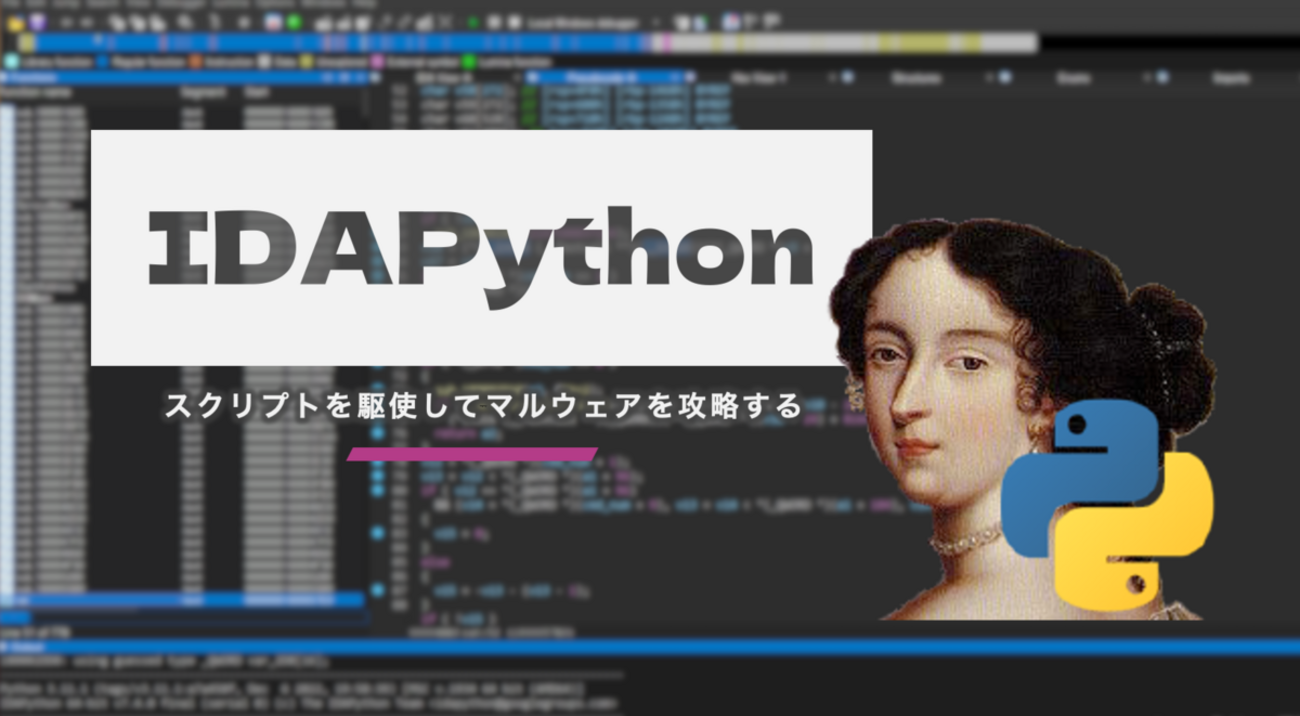This screenshot has height=716, width=1300.
Task: Click the green start process button
Action: click(471, 22)
